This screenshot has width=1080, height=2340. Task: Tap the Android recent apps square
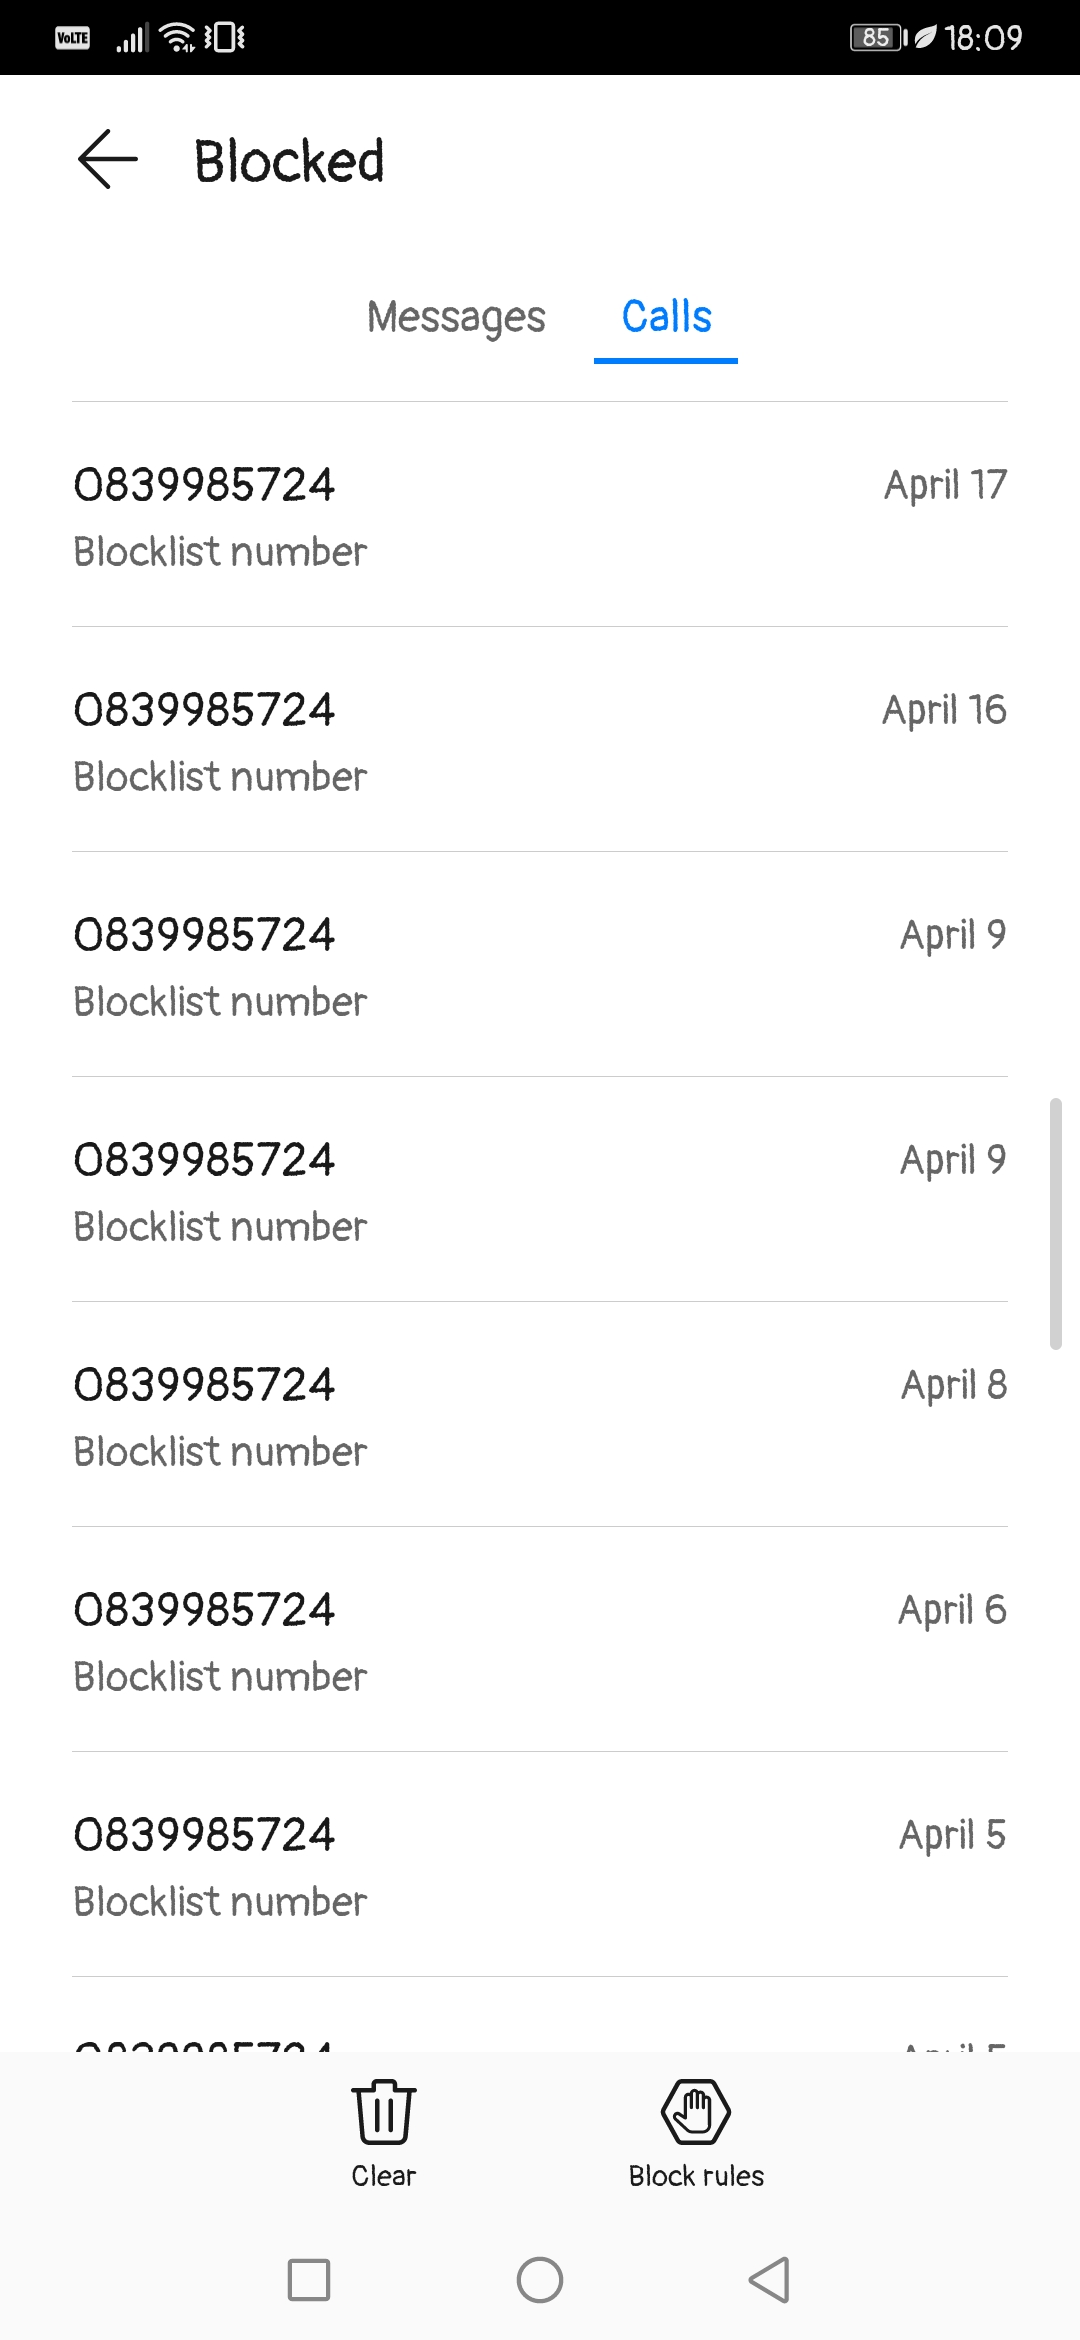(309, 2280)
